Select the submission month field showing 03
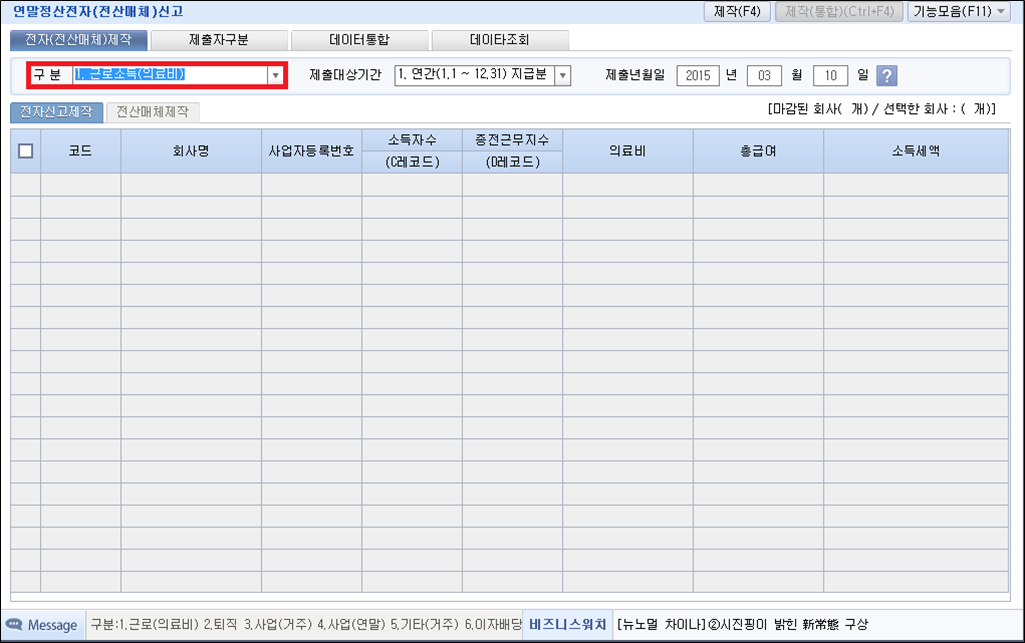 click(764, 76)
